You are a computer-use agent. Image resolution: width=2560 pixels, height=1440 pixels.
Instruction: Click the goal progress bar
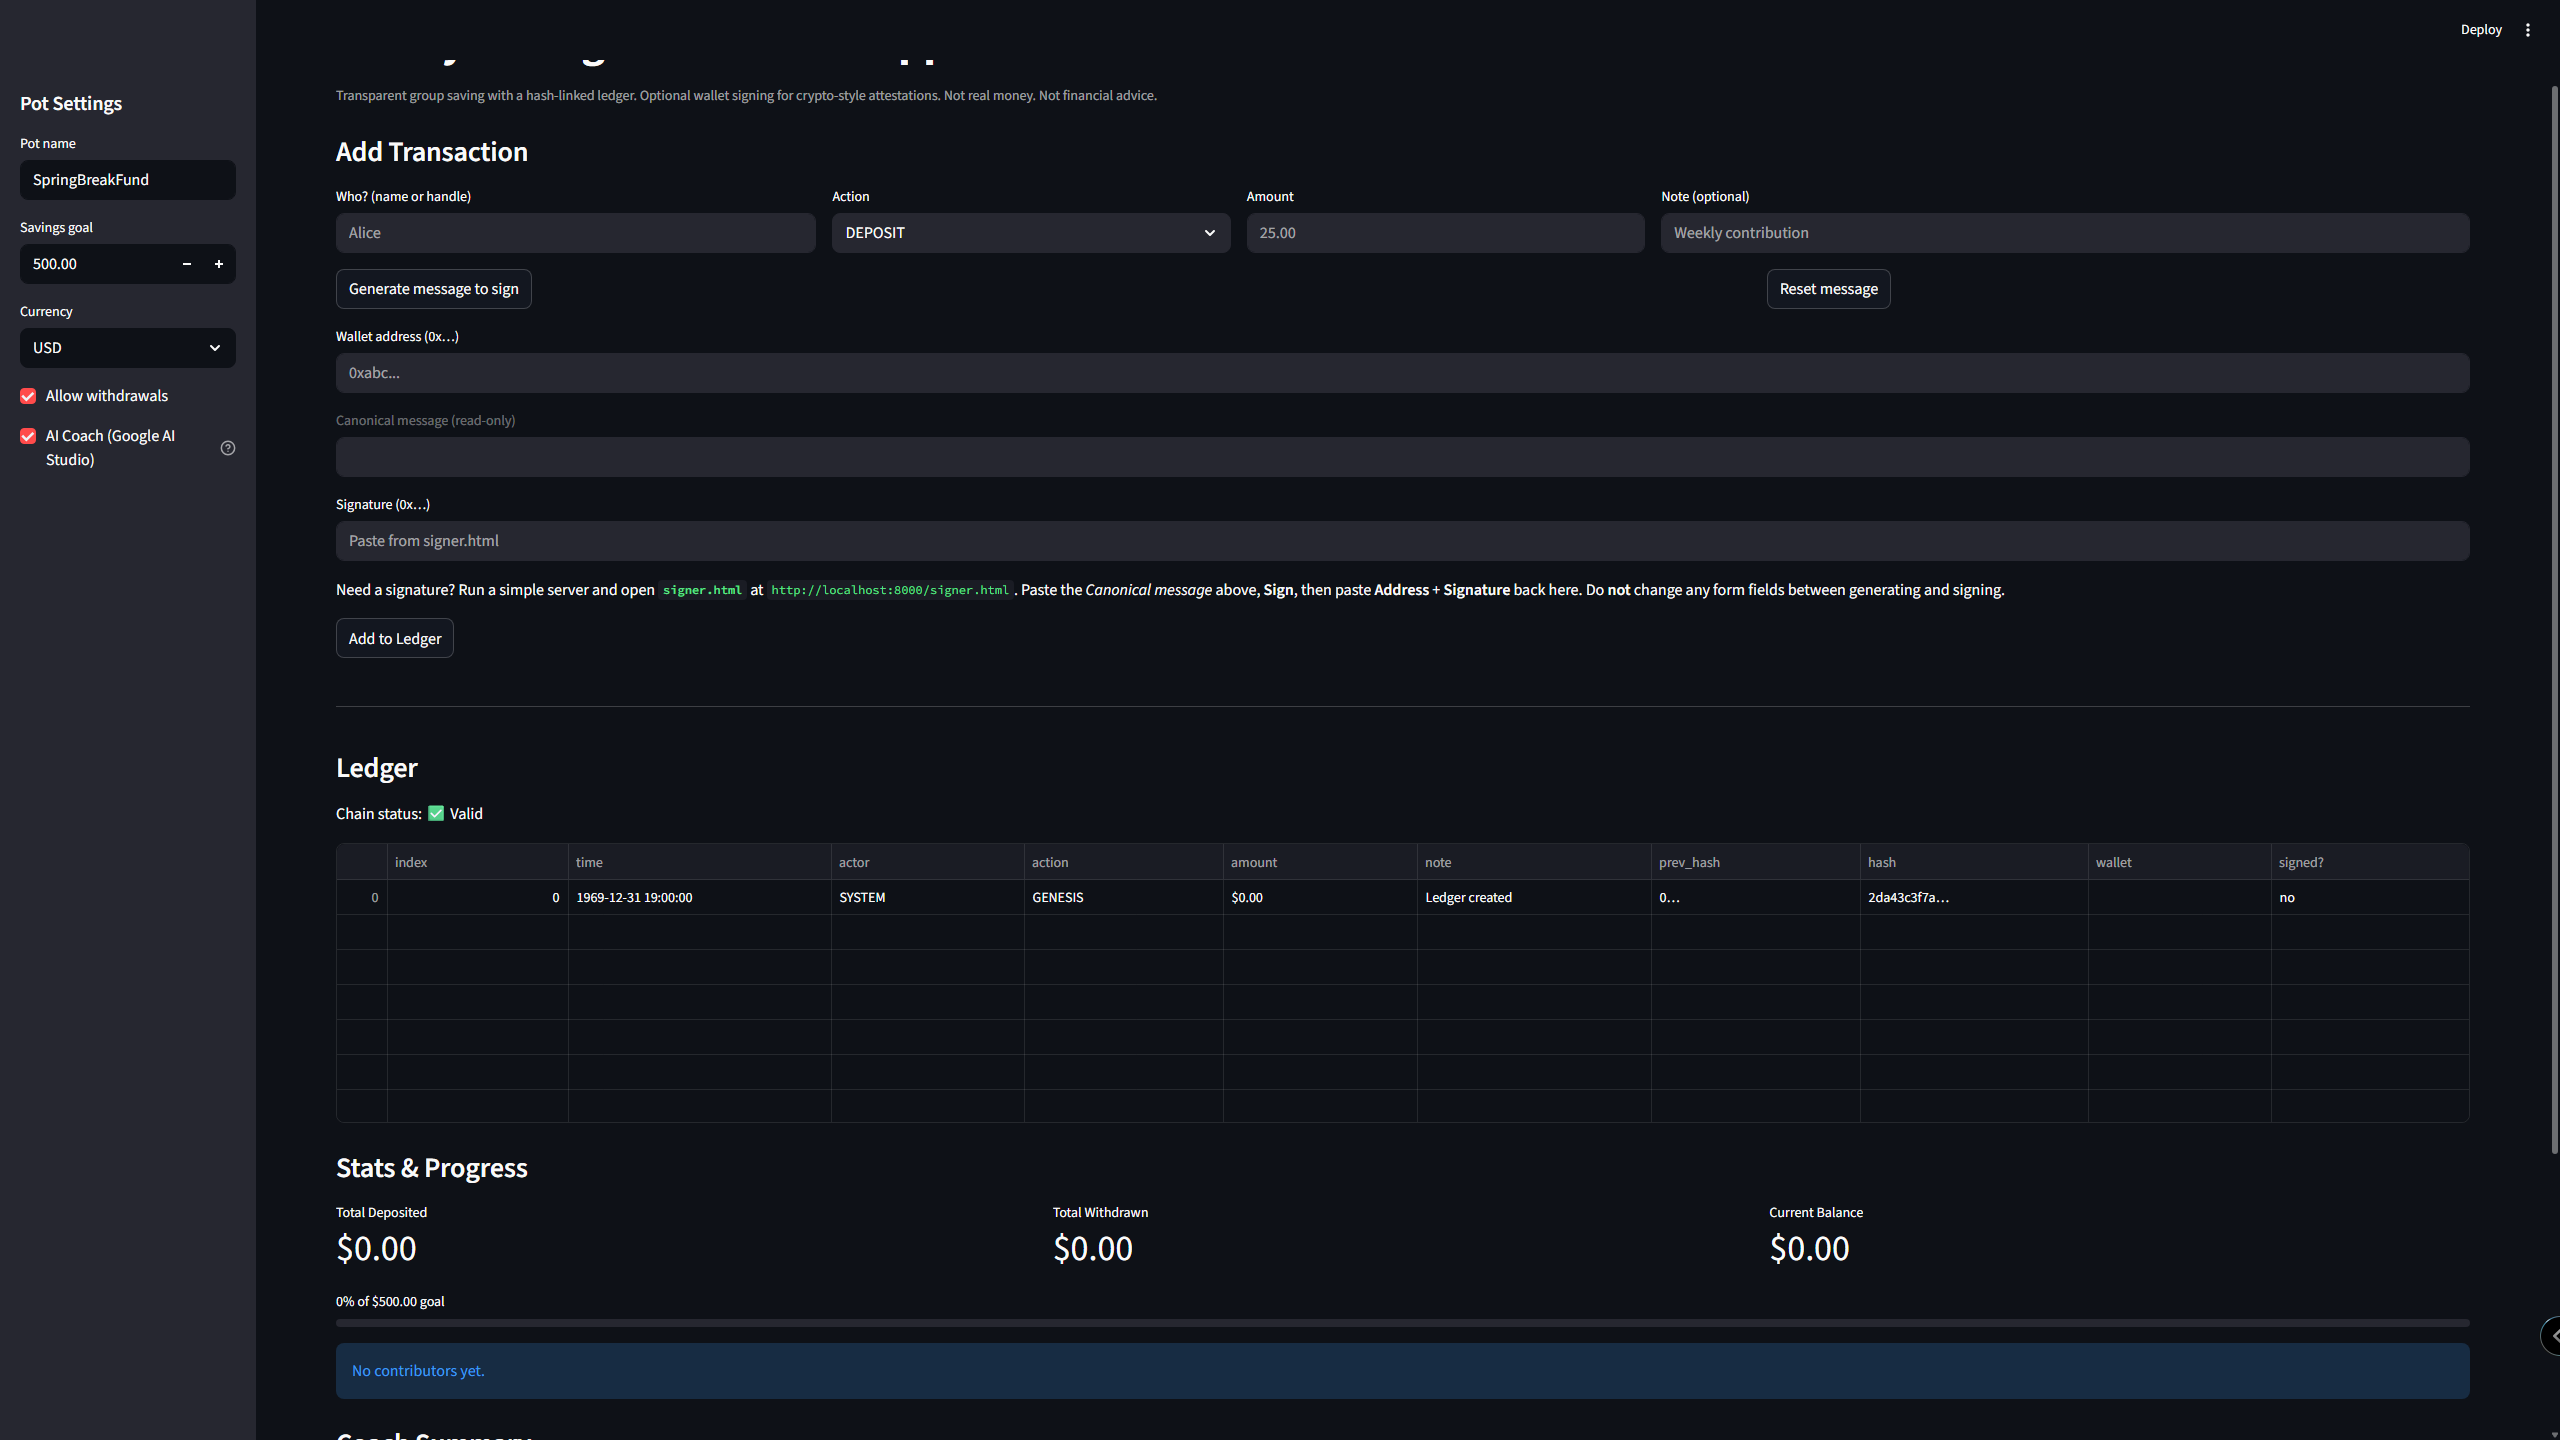pyautogui.click(x=1402, y=1323)
